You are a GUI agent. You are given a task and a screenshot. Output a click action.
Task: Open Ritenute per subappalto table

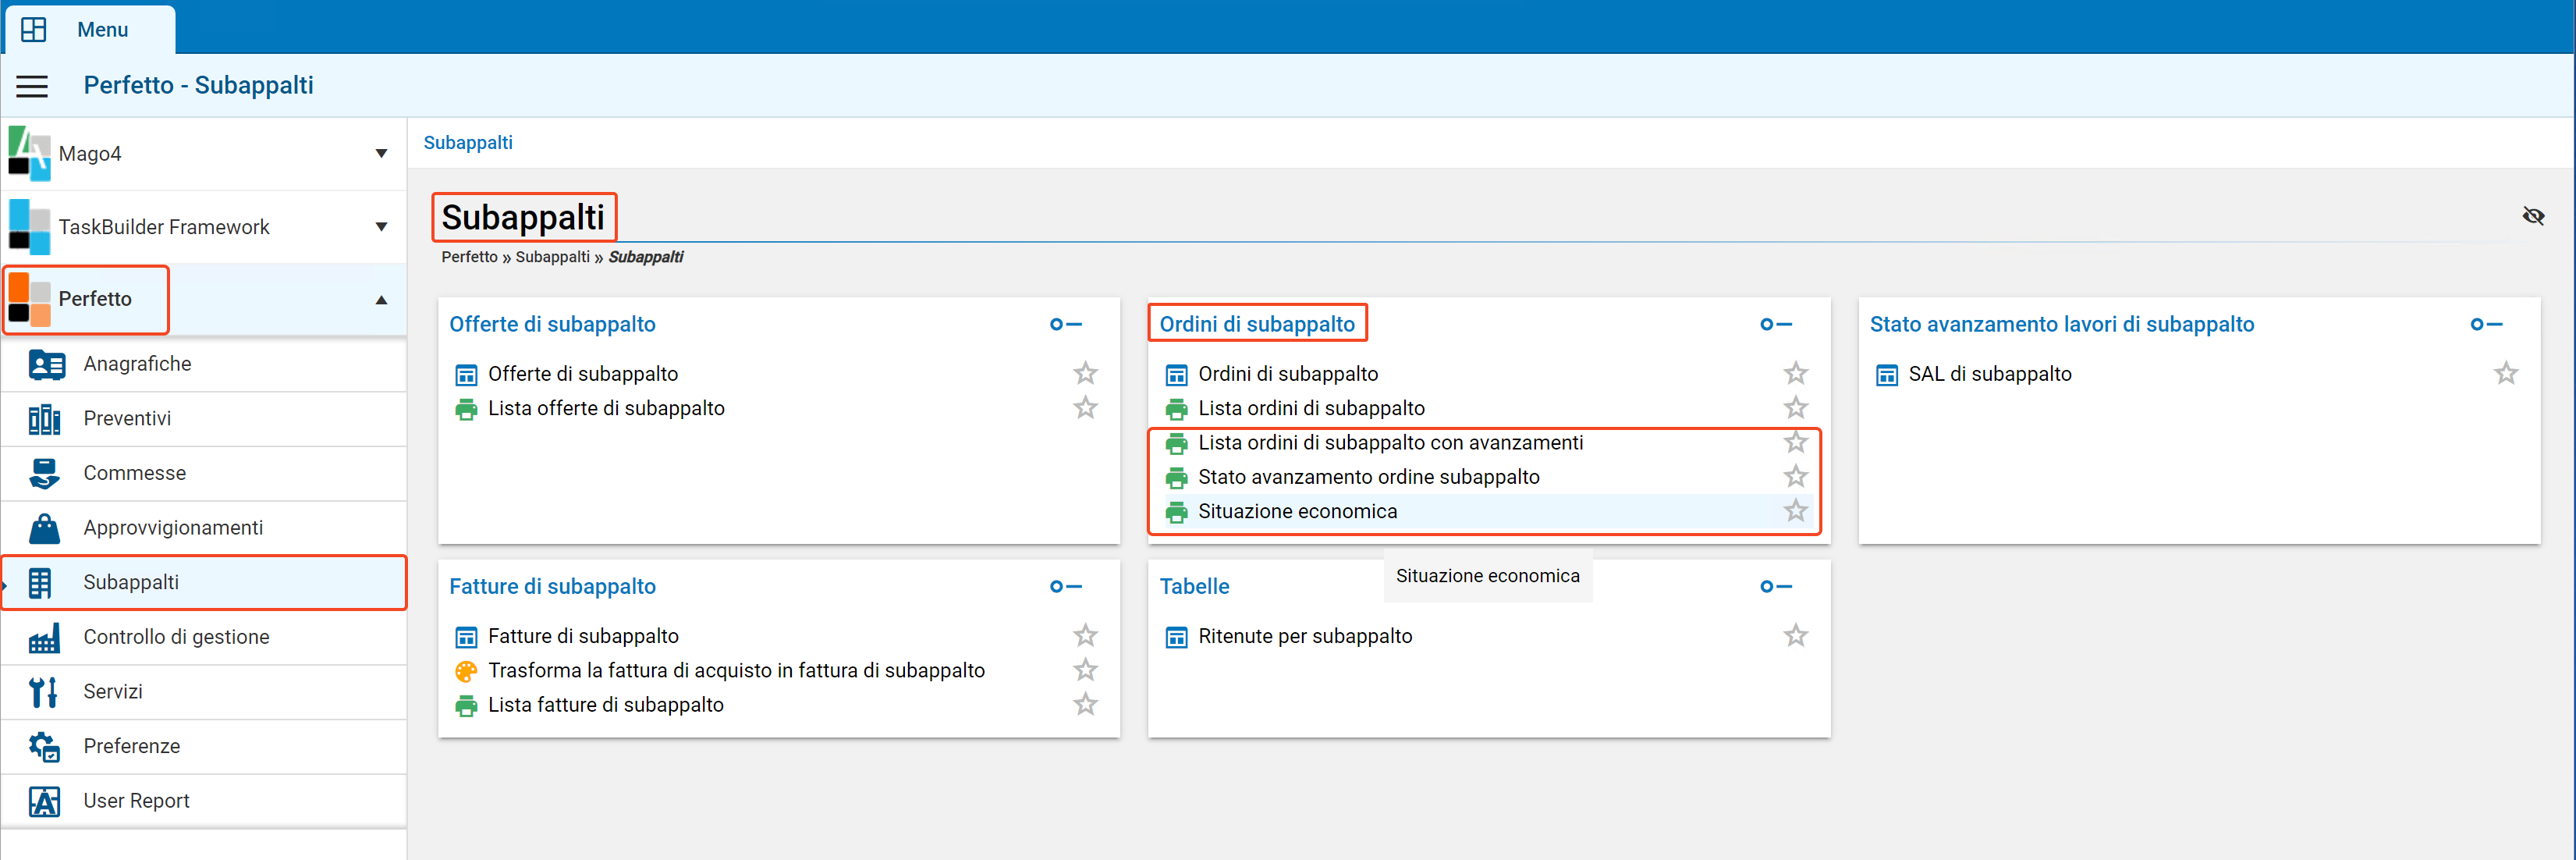tap(1305, 636)
